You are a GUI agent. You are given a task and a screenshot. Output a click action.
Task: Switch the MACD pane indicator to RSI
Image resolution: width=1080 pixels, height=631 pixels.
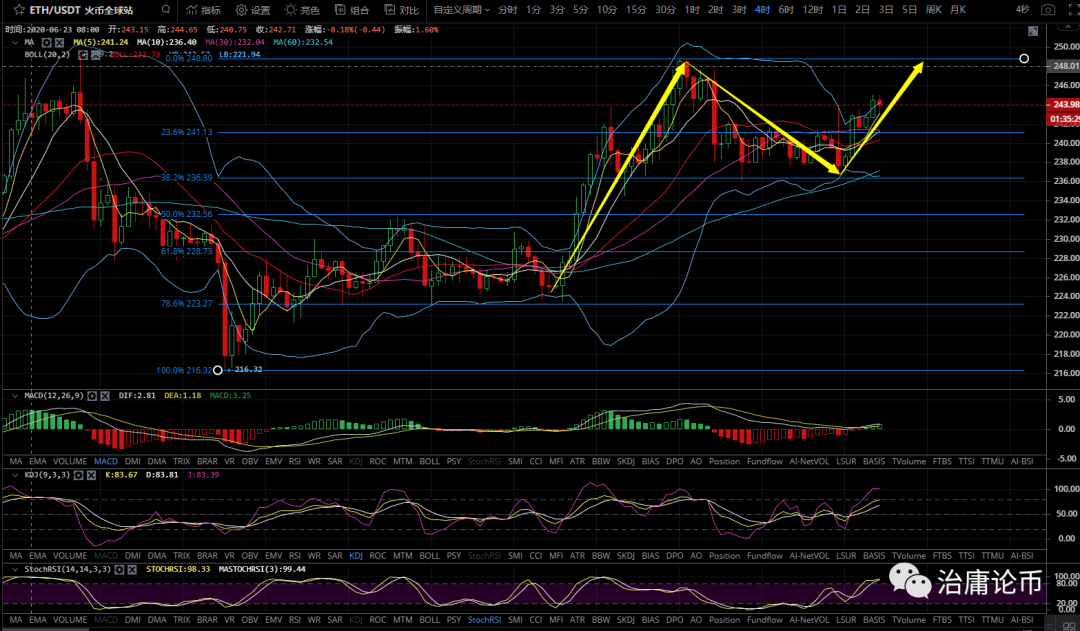294,461
